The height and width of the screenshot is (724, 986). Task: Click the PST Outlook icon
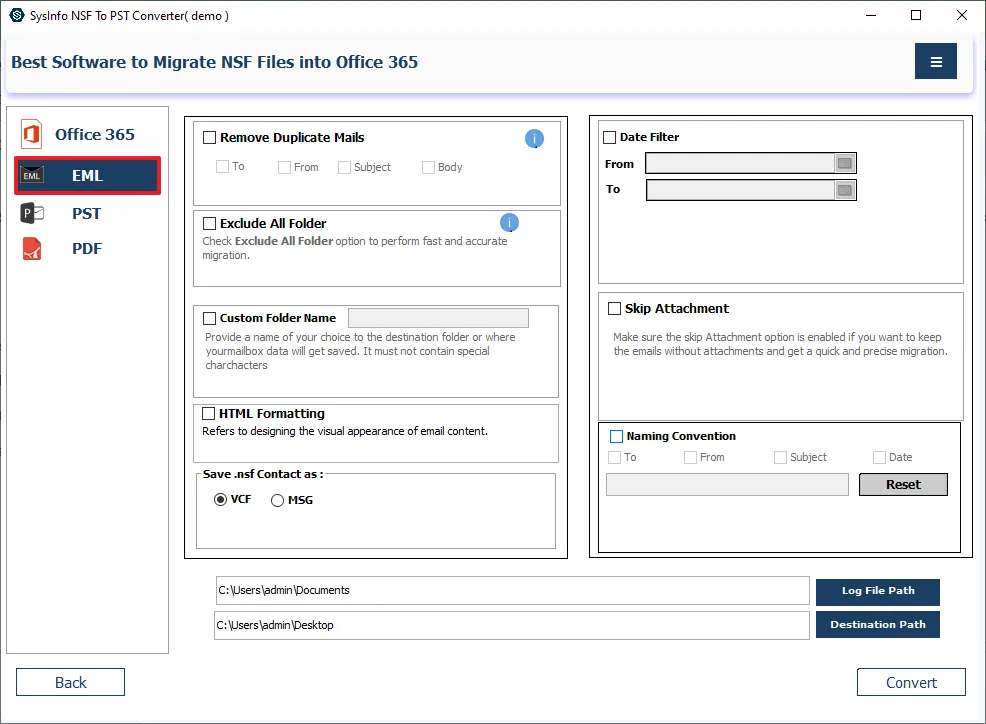[32, 213]
